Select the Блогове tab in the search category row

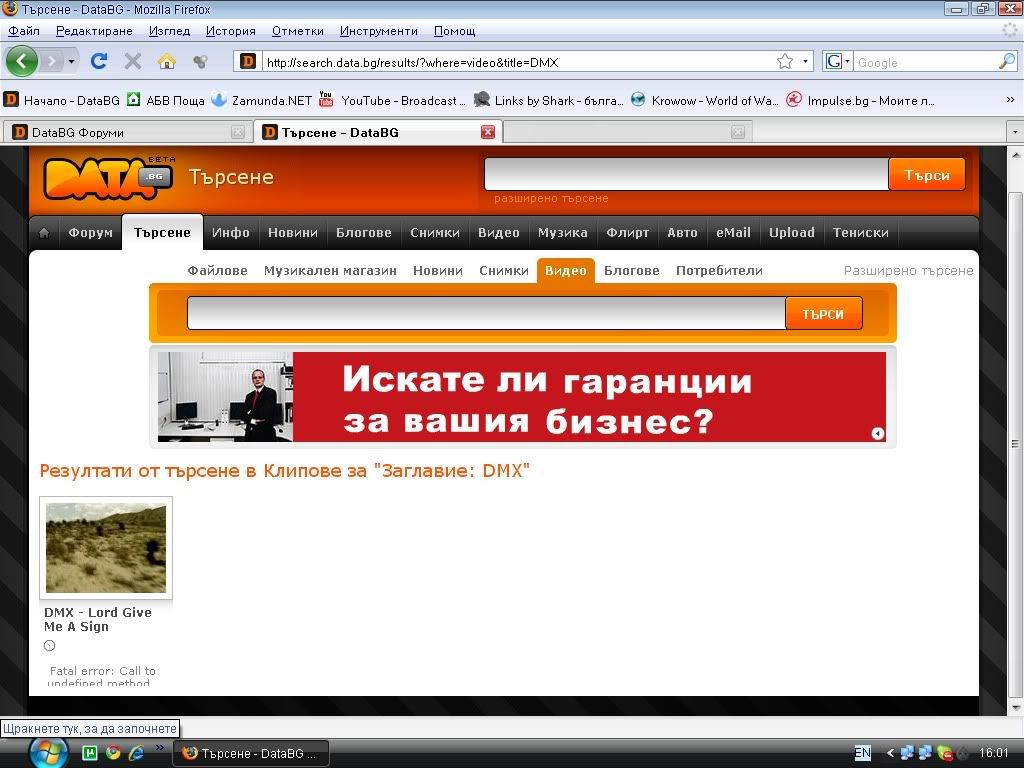click(x=632, y=270)
